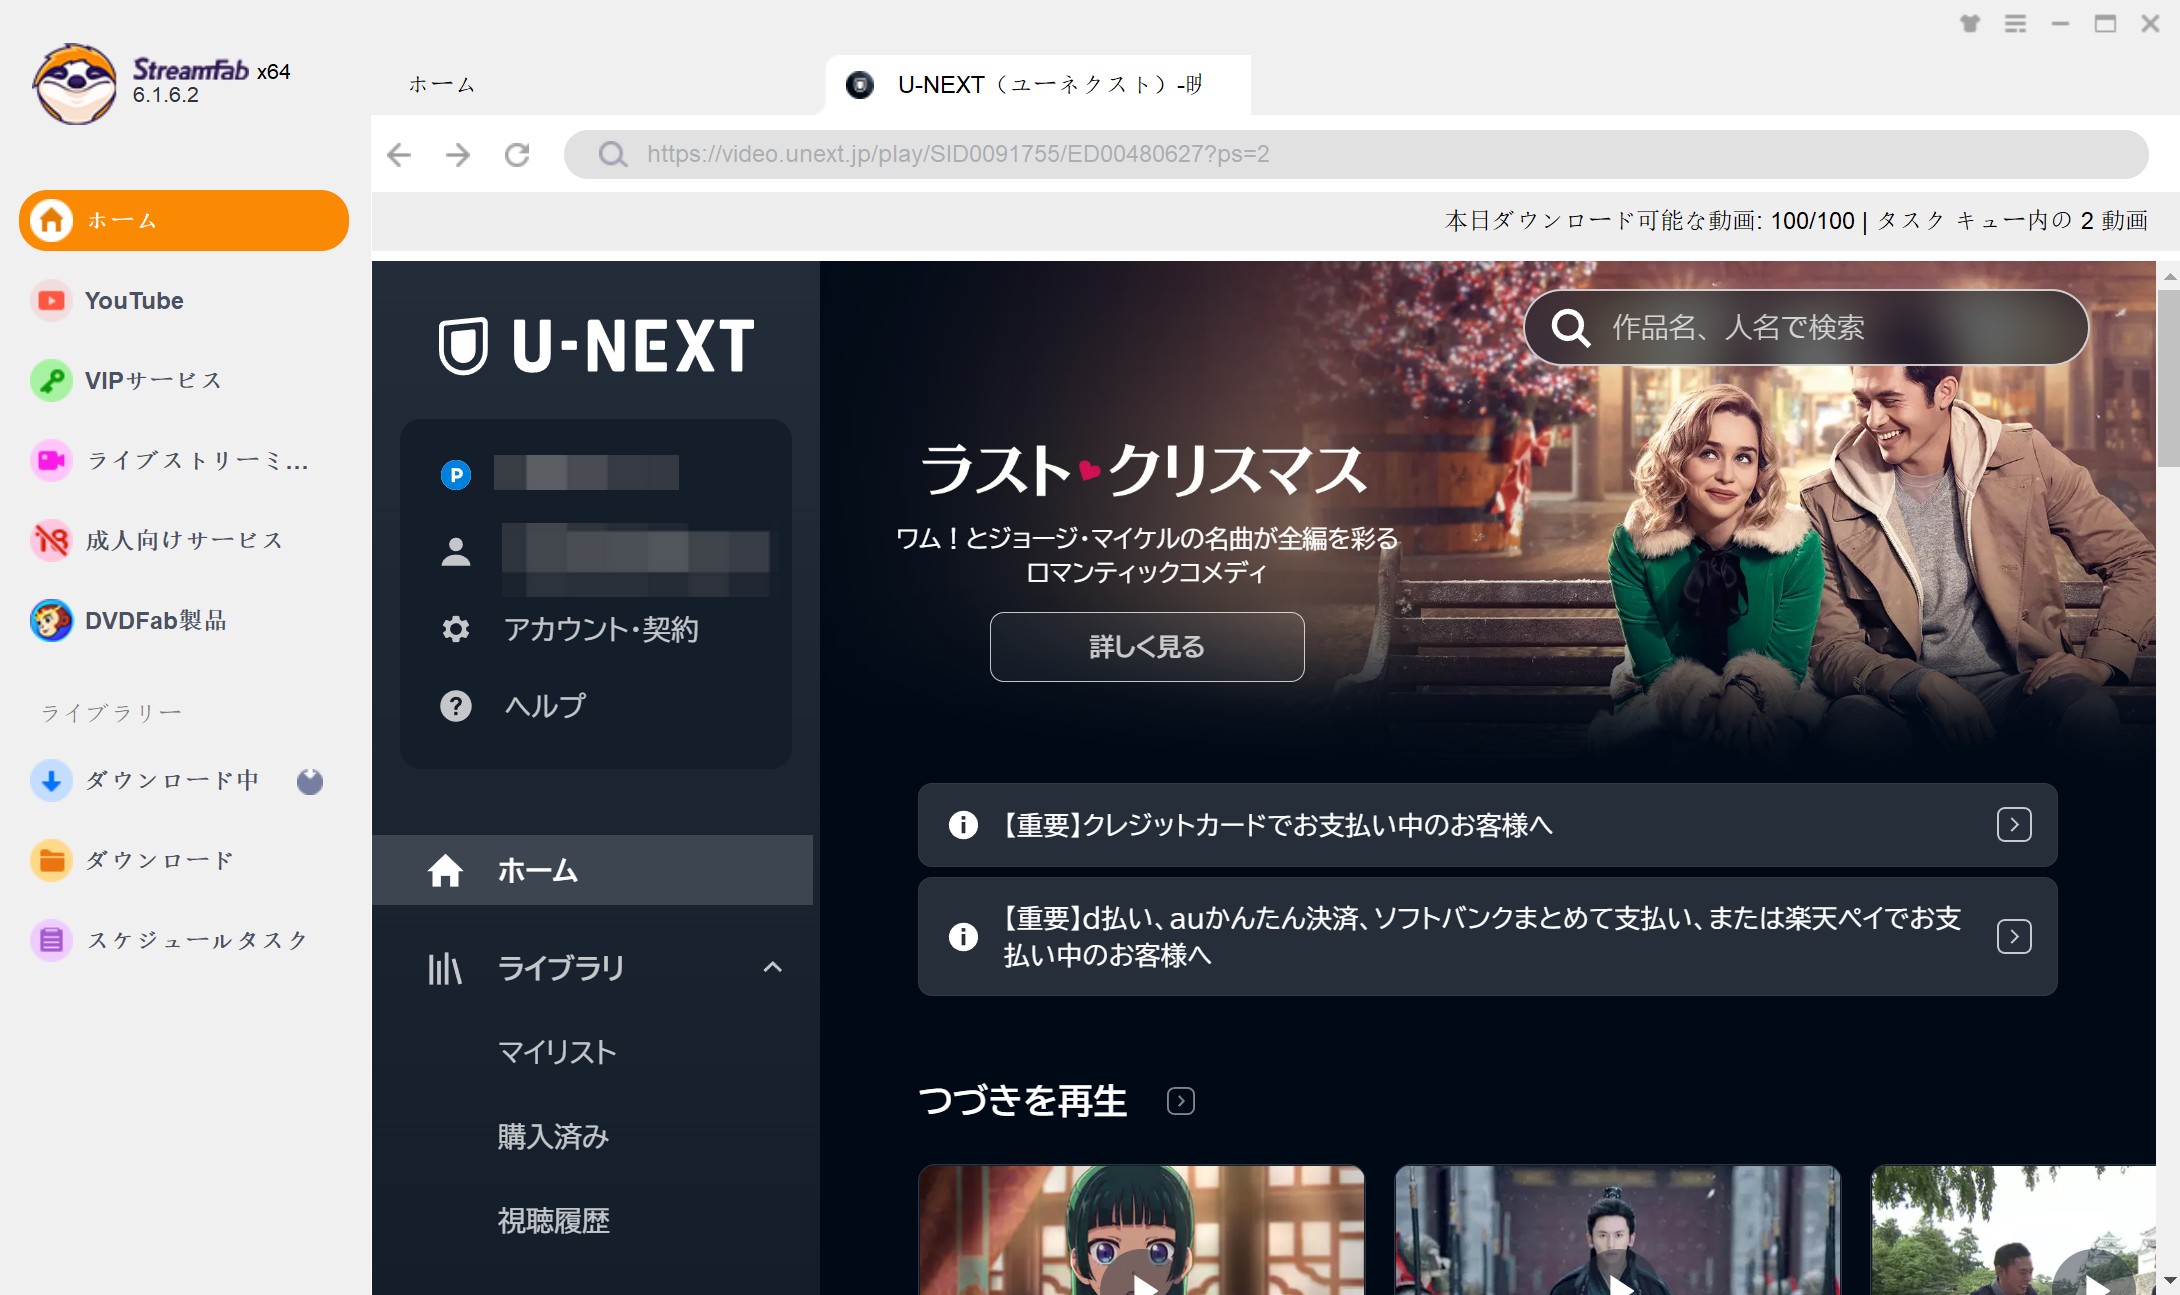Open マイリスト
The image size is (2180, 1295).
(x=557, y=1052)
